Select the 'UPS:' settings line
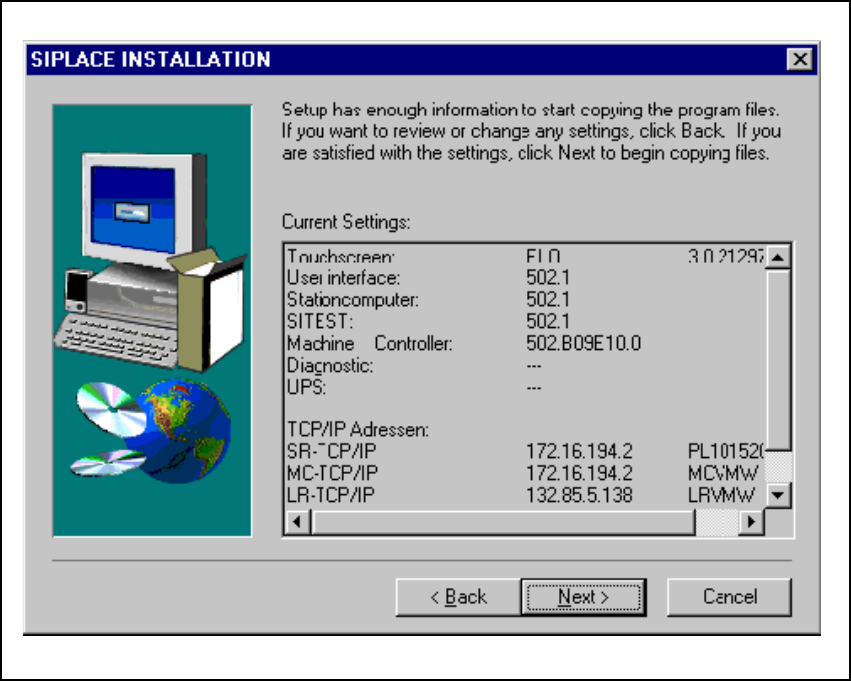851x681 pixels. (414, 387)
